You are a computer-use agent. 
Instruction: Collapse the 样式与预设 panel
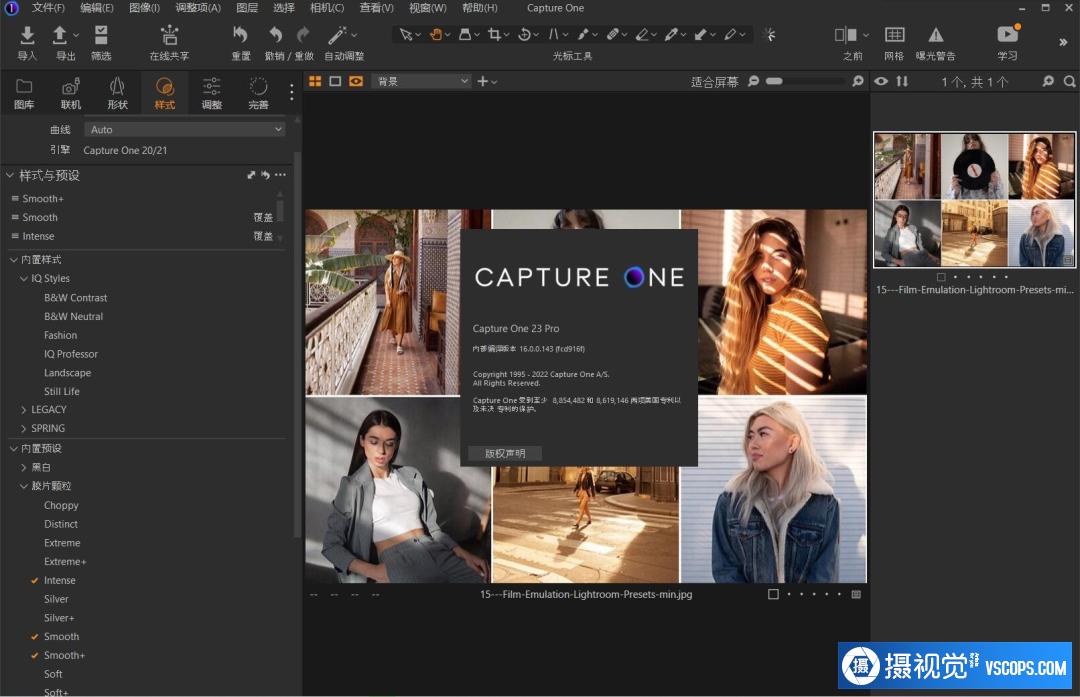(x=10, y=176)
